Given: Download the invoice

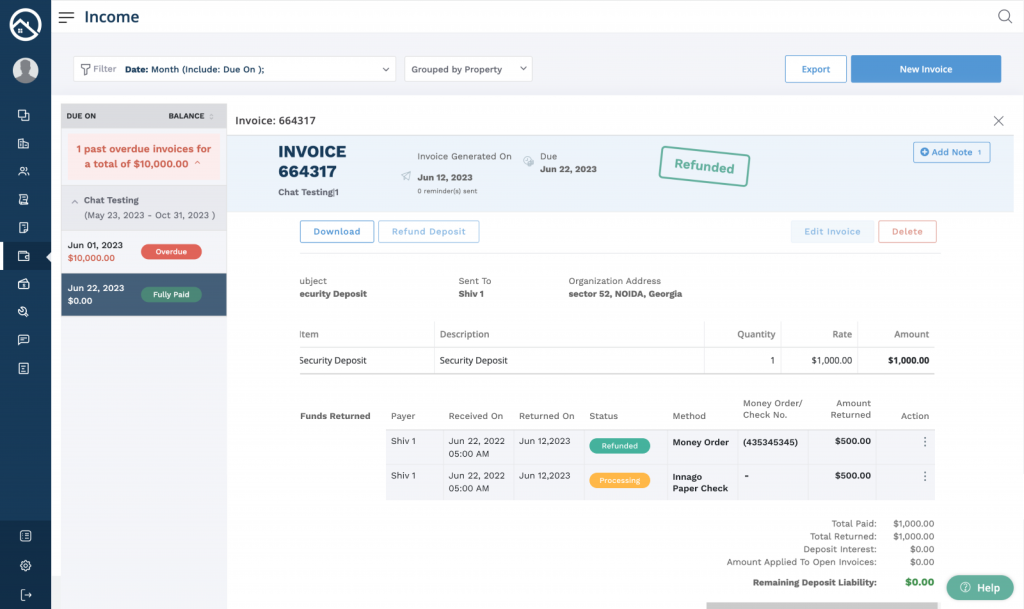Looking at the screenshot, I should coord(337,232).
